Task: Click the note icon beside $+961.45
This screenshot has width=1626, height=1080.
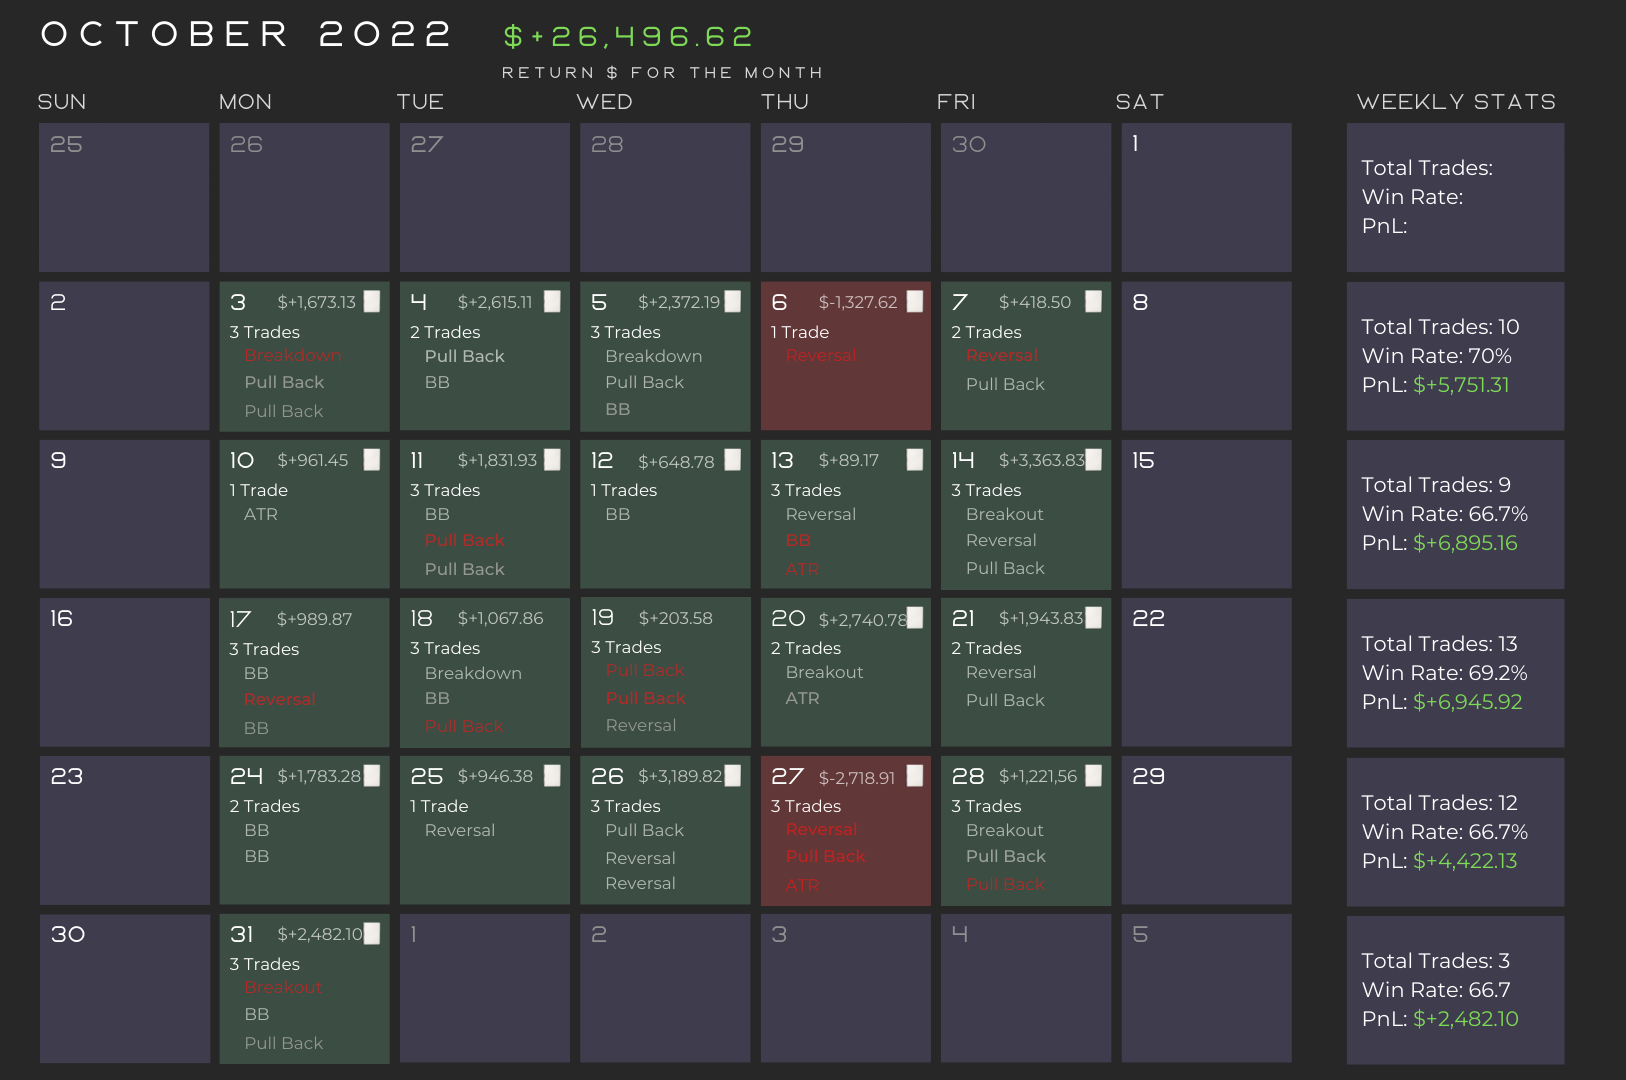Action: point(372,460)
